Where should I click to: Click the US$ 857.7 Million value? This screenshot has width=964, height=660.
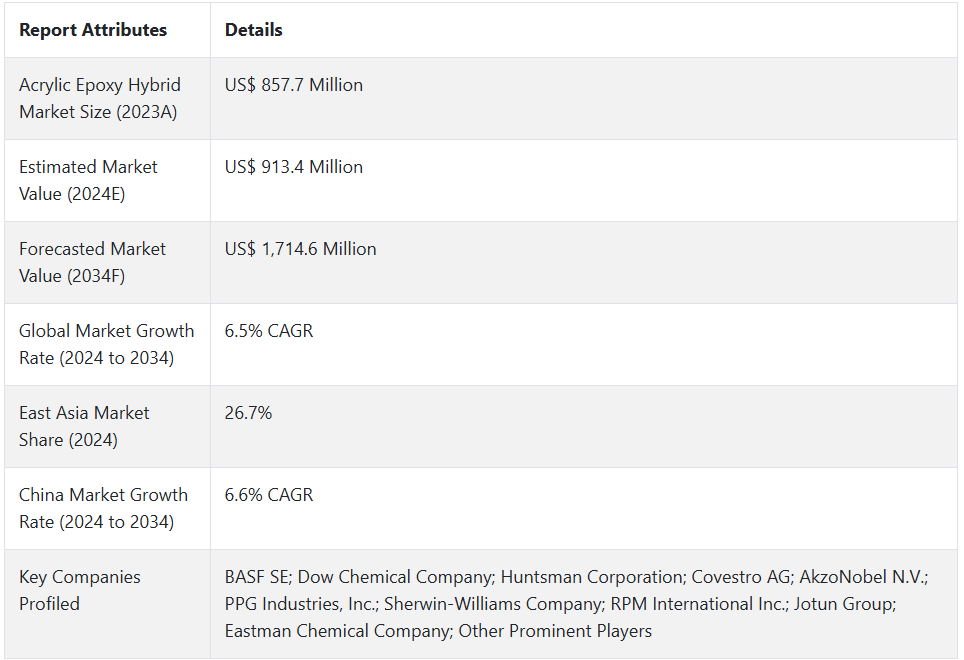point(294,85)
